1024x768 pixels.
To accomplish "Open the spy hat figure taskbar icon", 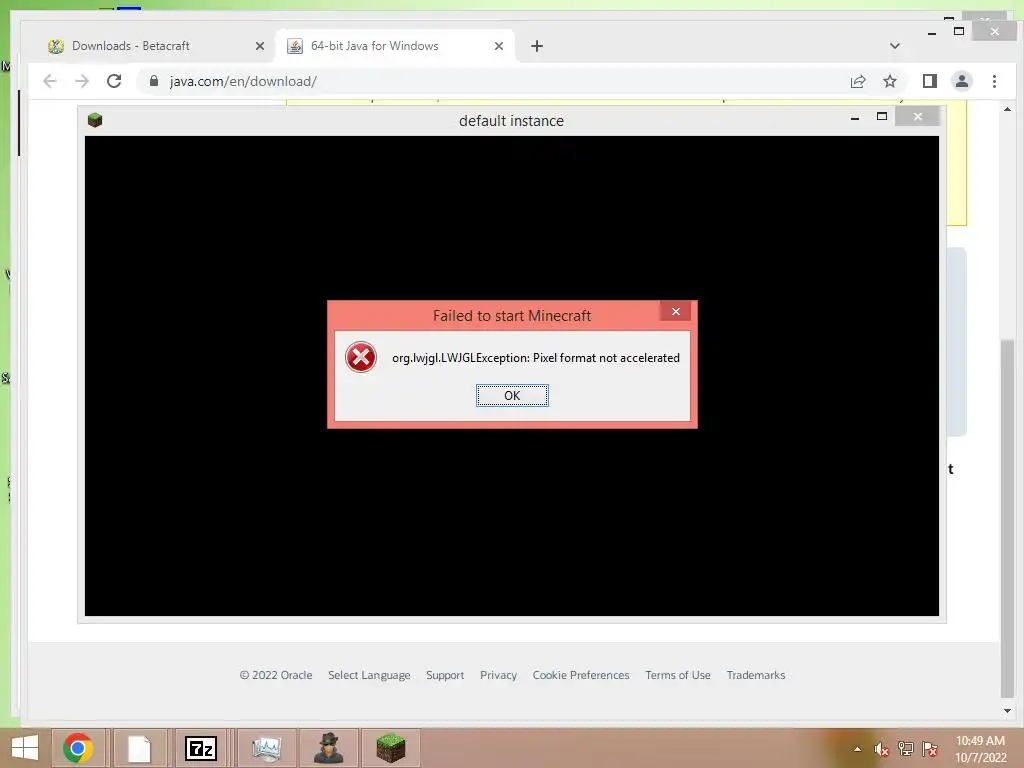I will 328,748.
